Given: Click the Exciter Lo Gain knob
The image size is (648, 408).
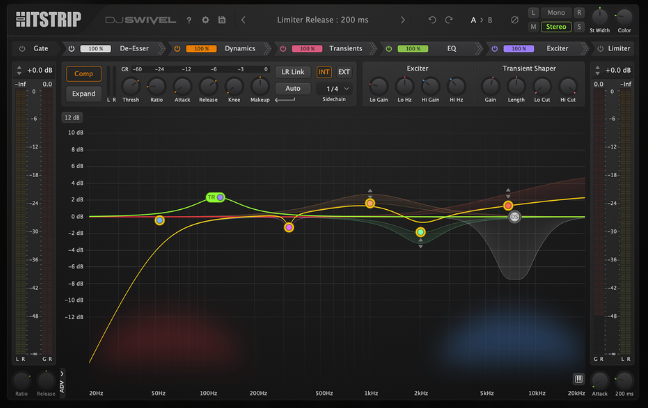Looking at the screenshot, I should coord(378,86).
